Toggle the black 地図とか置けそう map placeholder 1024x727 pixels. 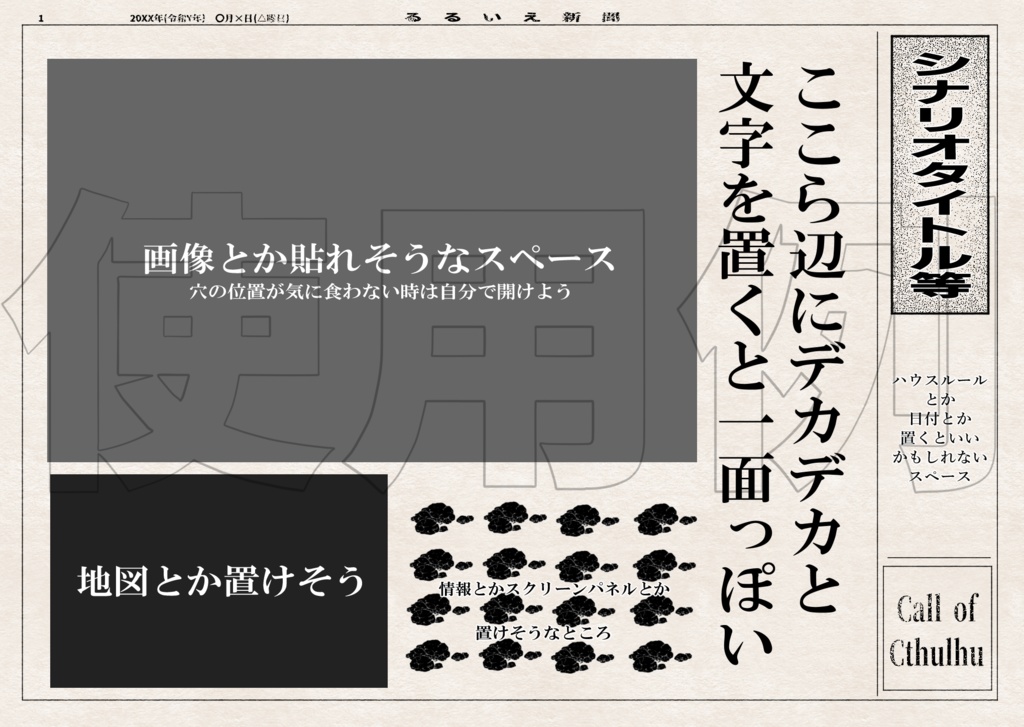pyautogui.click(x=220, y=578)
